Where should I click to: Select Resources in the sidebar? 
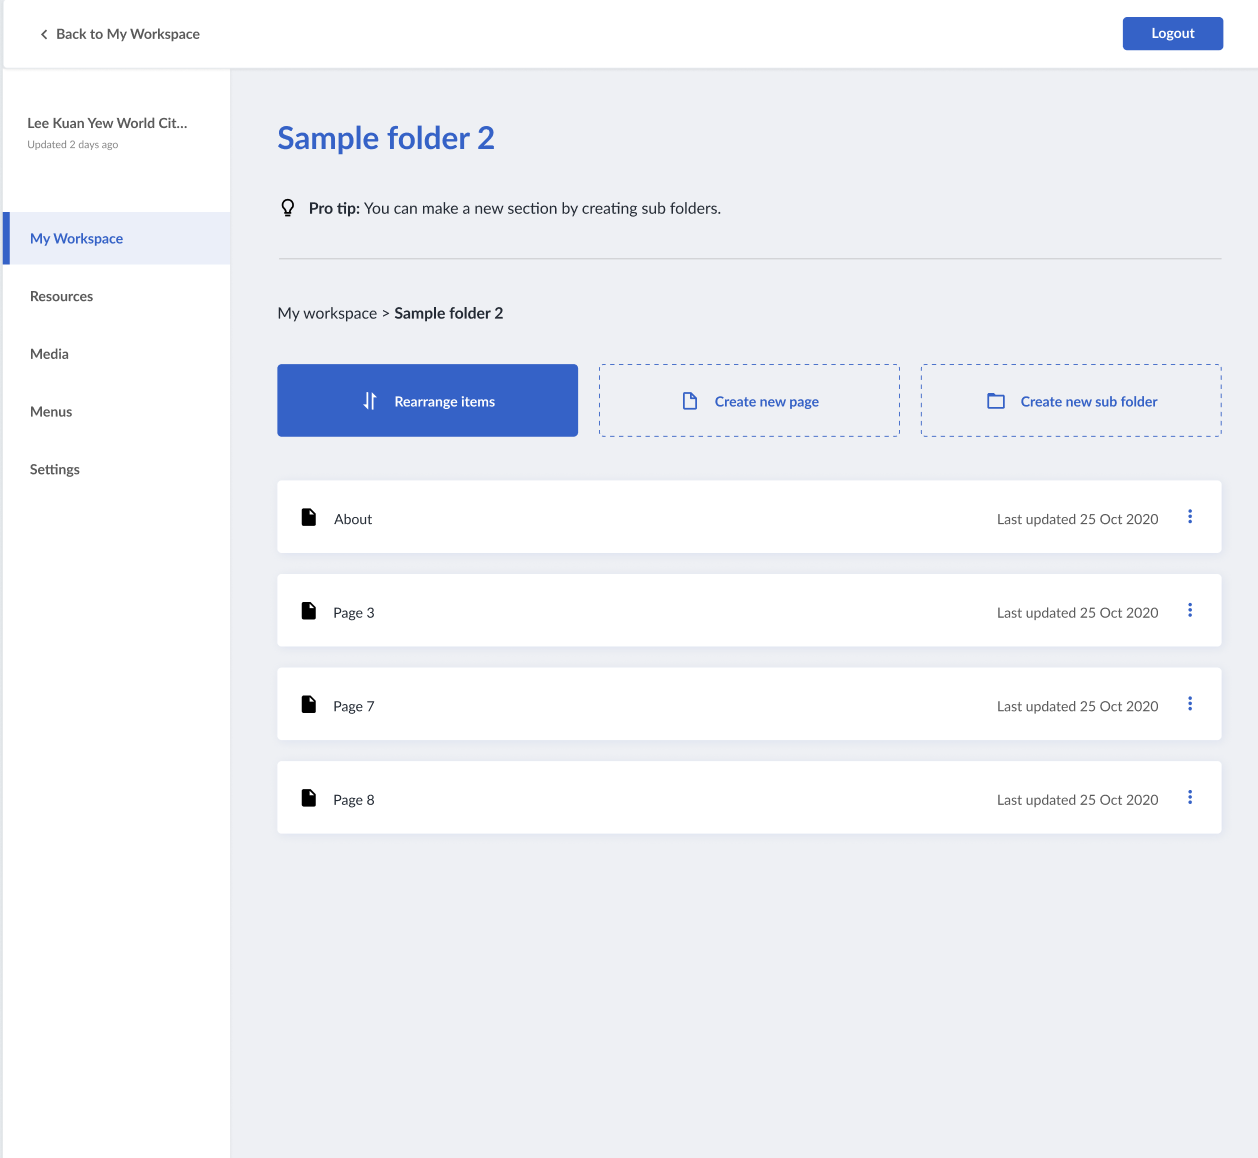coord(61,296)
